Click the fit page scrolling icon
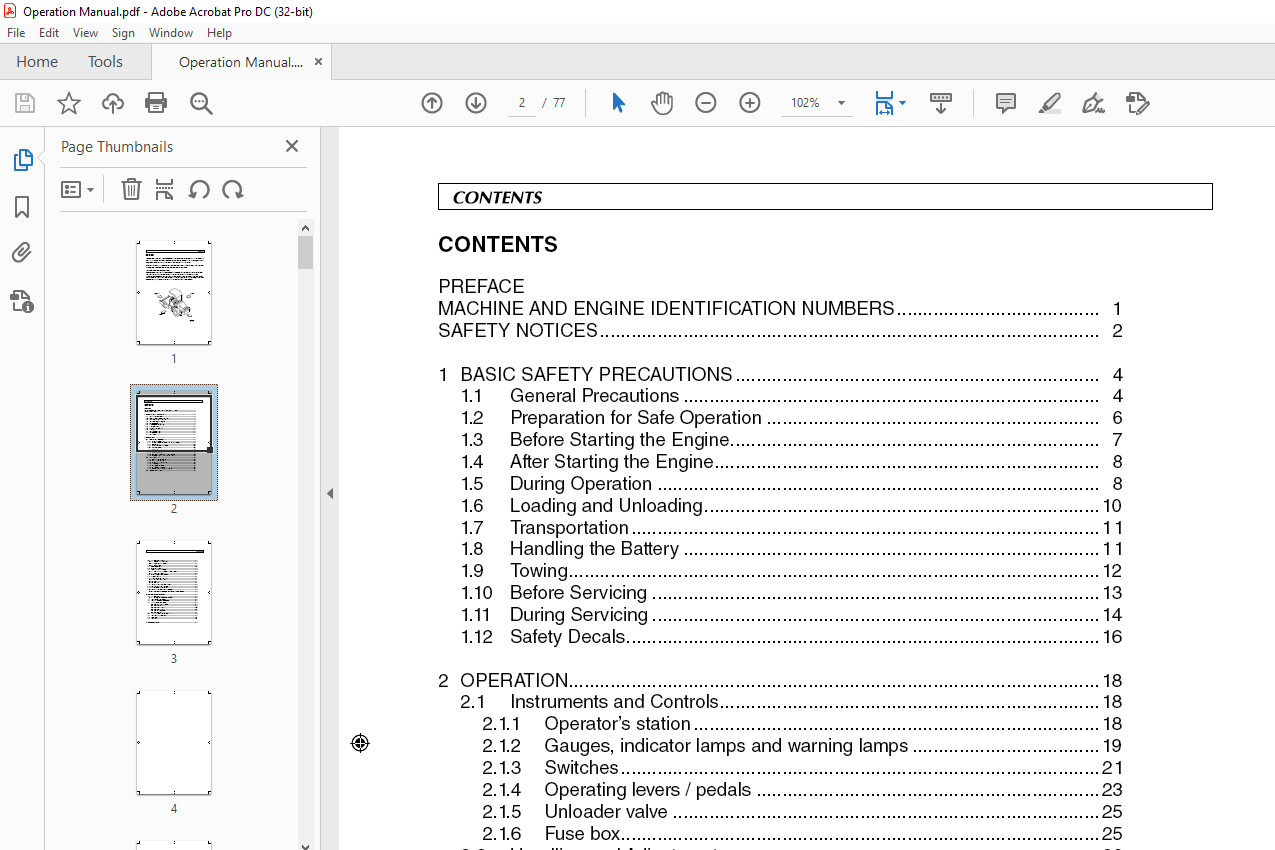The width and height of the screenshot is (1275, 850). coord(884,103)
